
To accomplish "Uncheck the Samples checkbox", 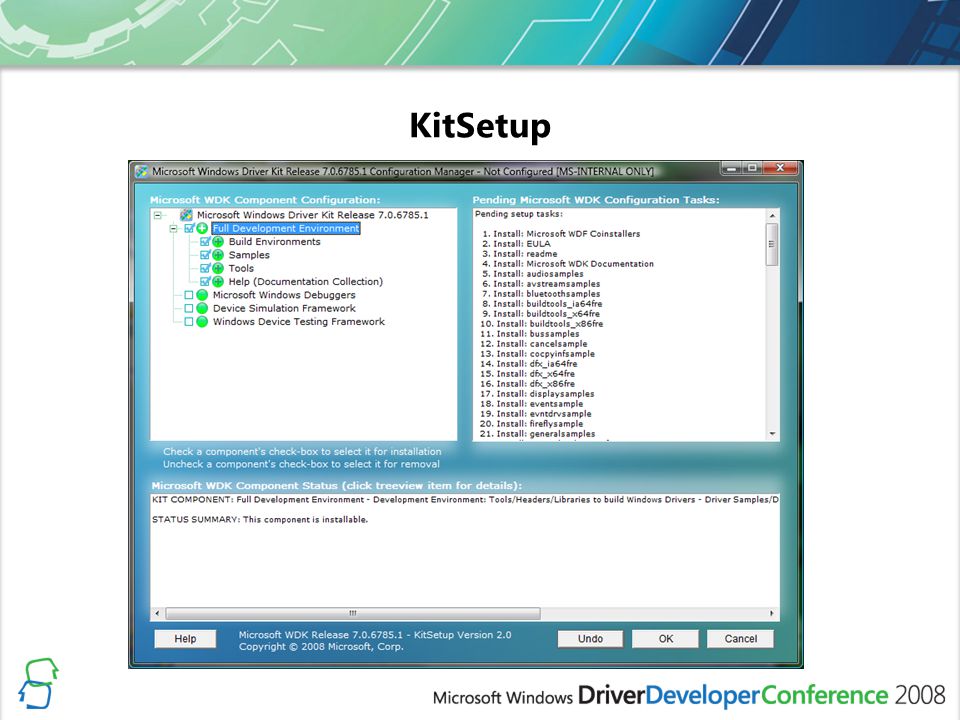I will pyautogui.click(x=205, y=255).
